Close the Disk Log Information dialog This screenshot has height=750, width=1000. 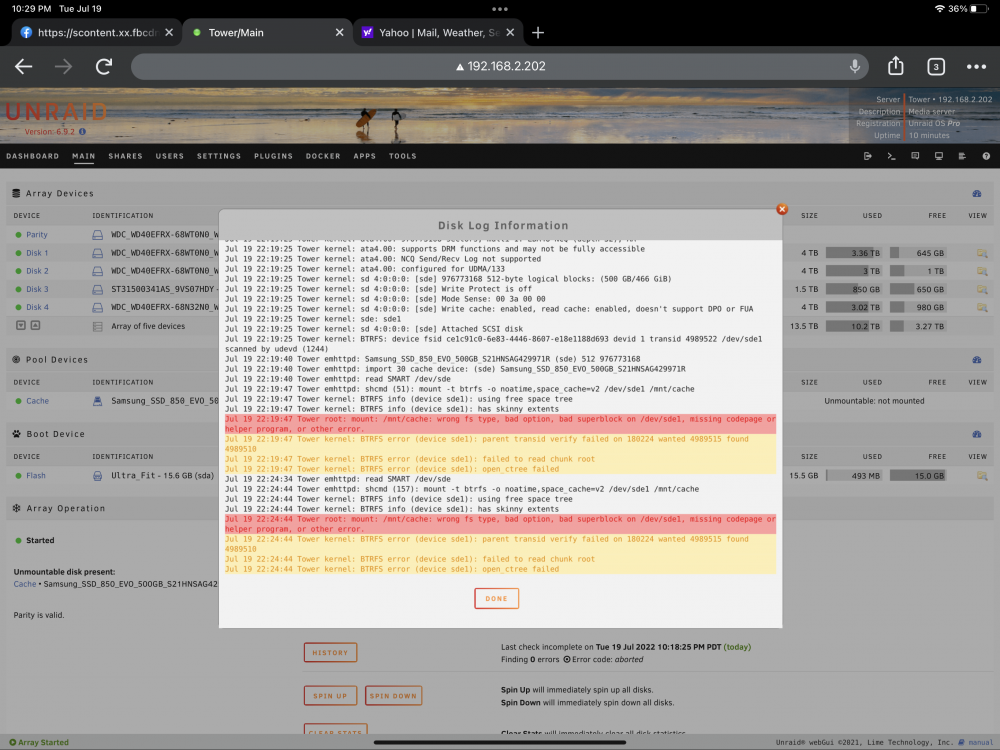coord(782,209)
